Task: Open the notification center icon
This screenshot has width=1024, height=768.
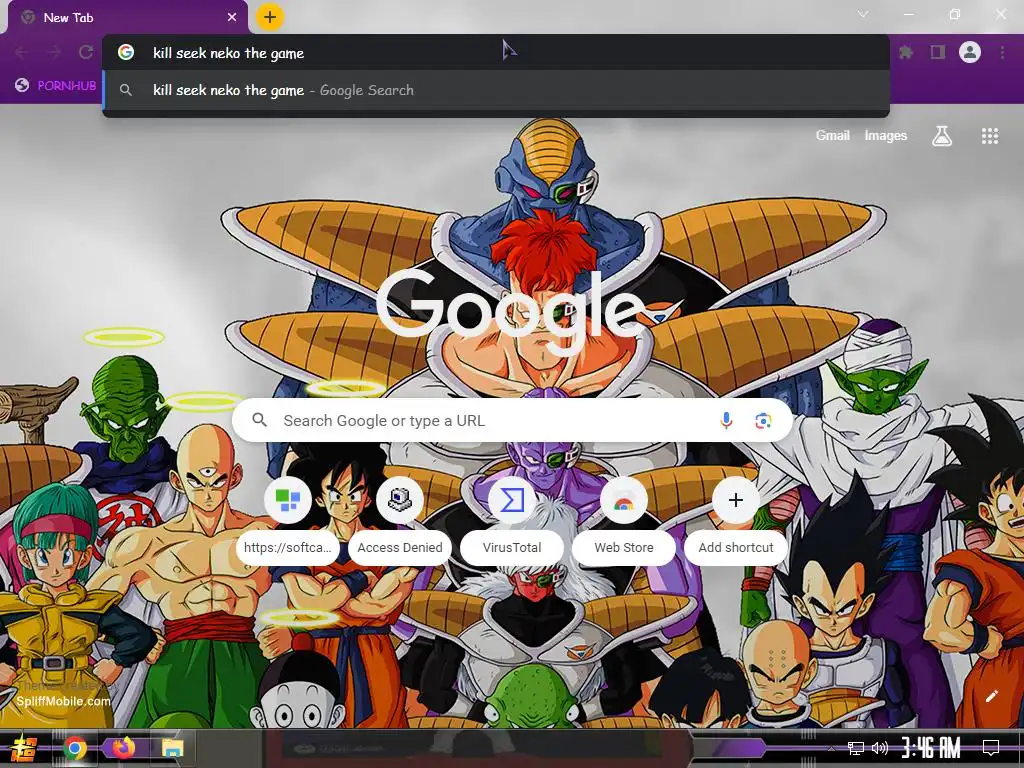Action: [991, 748]
